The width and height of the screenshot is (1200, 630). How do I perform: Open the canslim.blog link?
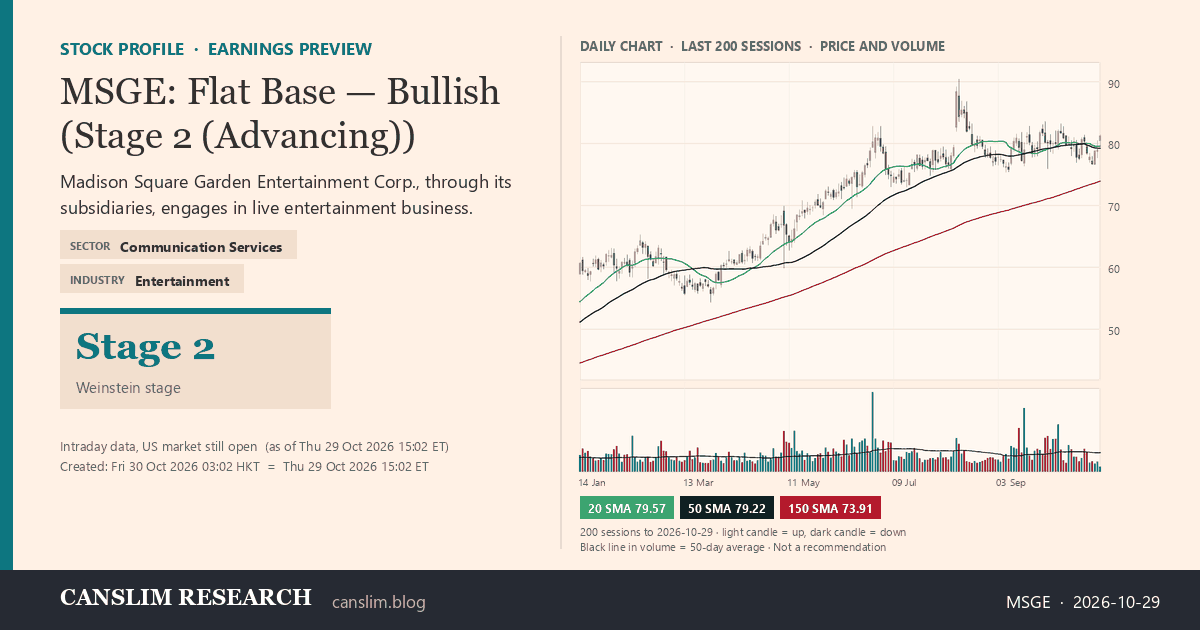378,602
